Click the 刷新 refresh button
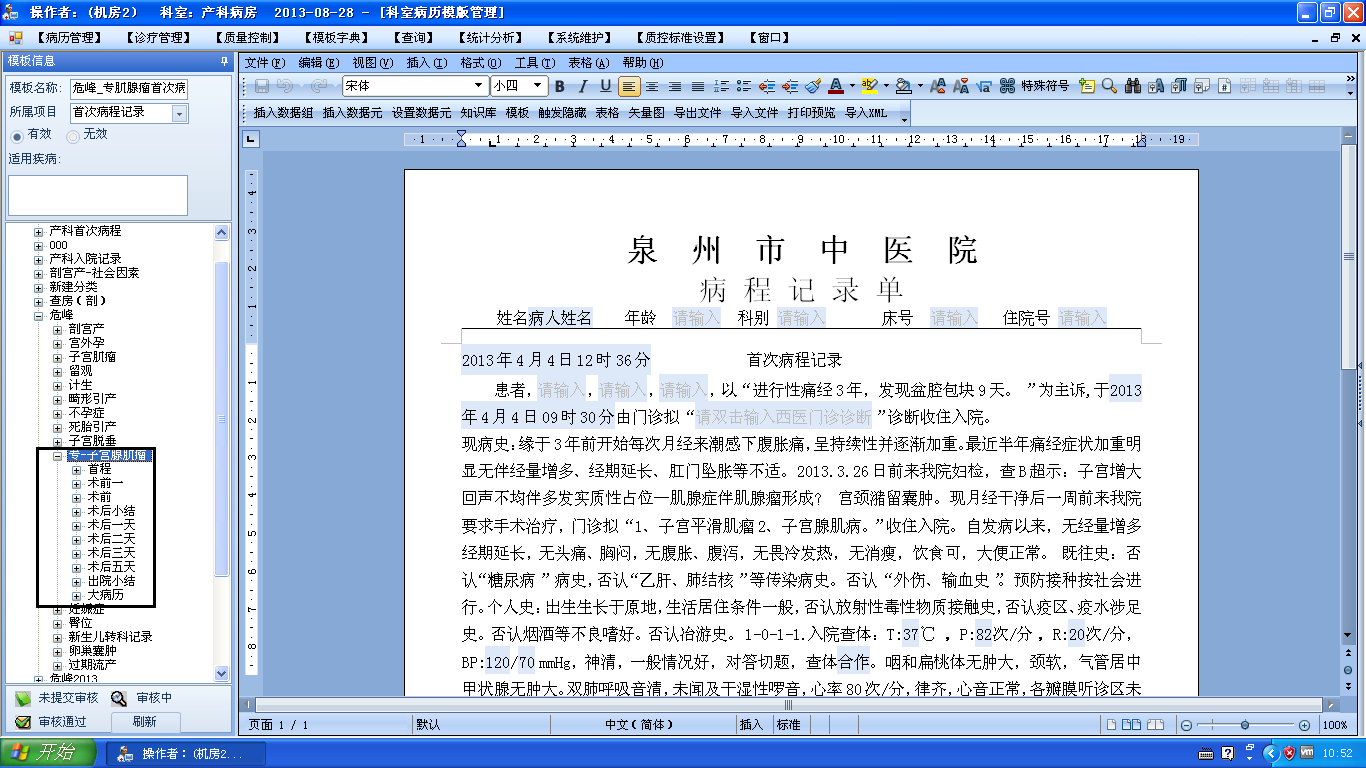The image size is (1366, 768). coord(144,722)
